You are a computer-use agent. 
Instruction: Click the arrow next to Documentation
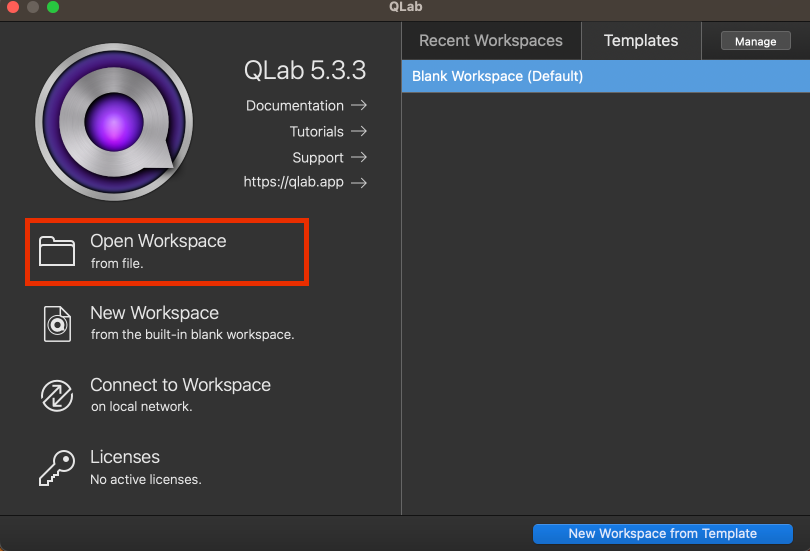(359, 105)
